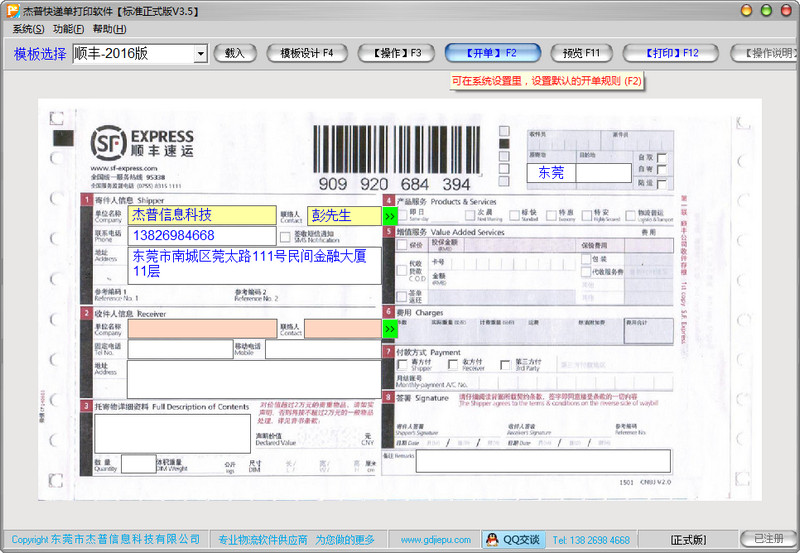Click the receiver address input field
Screen dimensions: 800x553
[254, 379]
